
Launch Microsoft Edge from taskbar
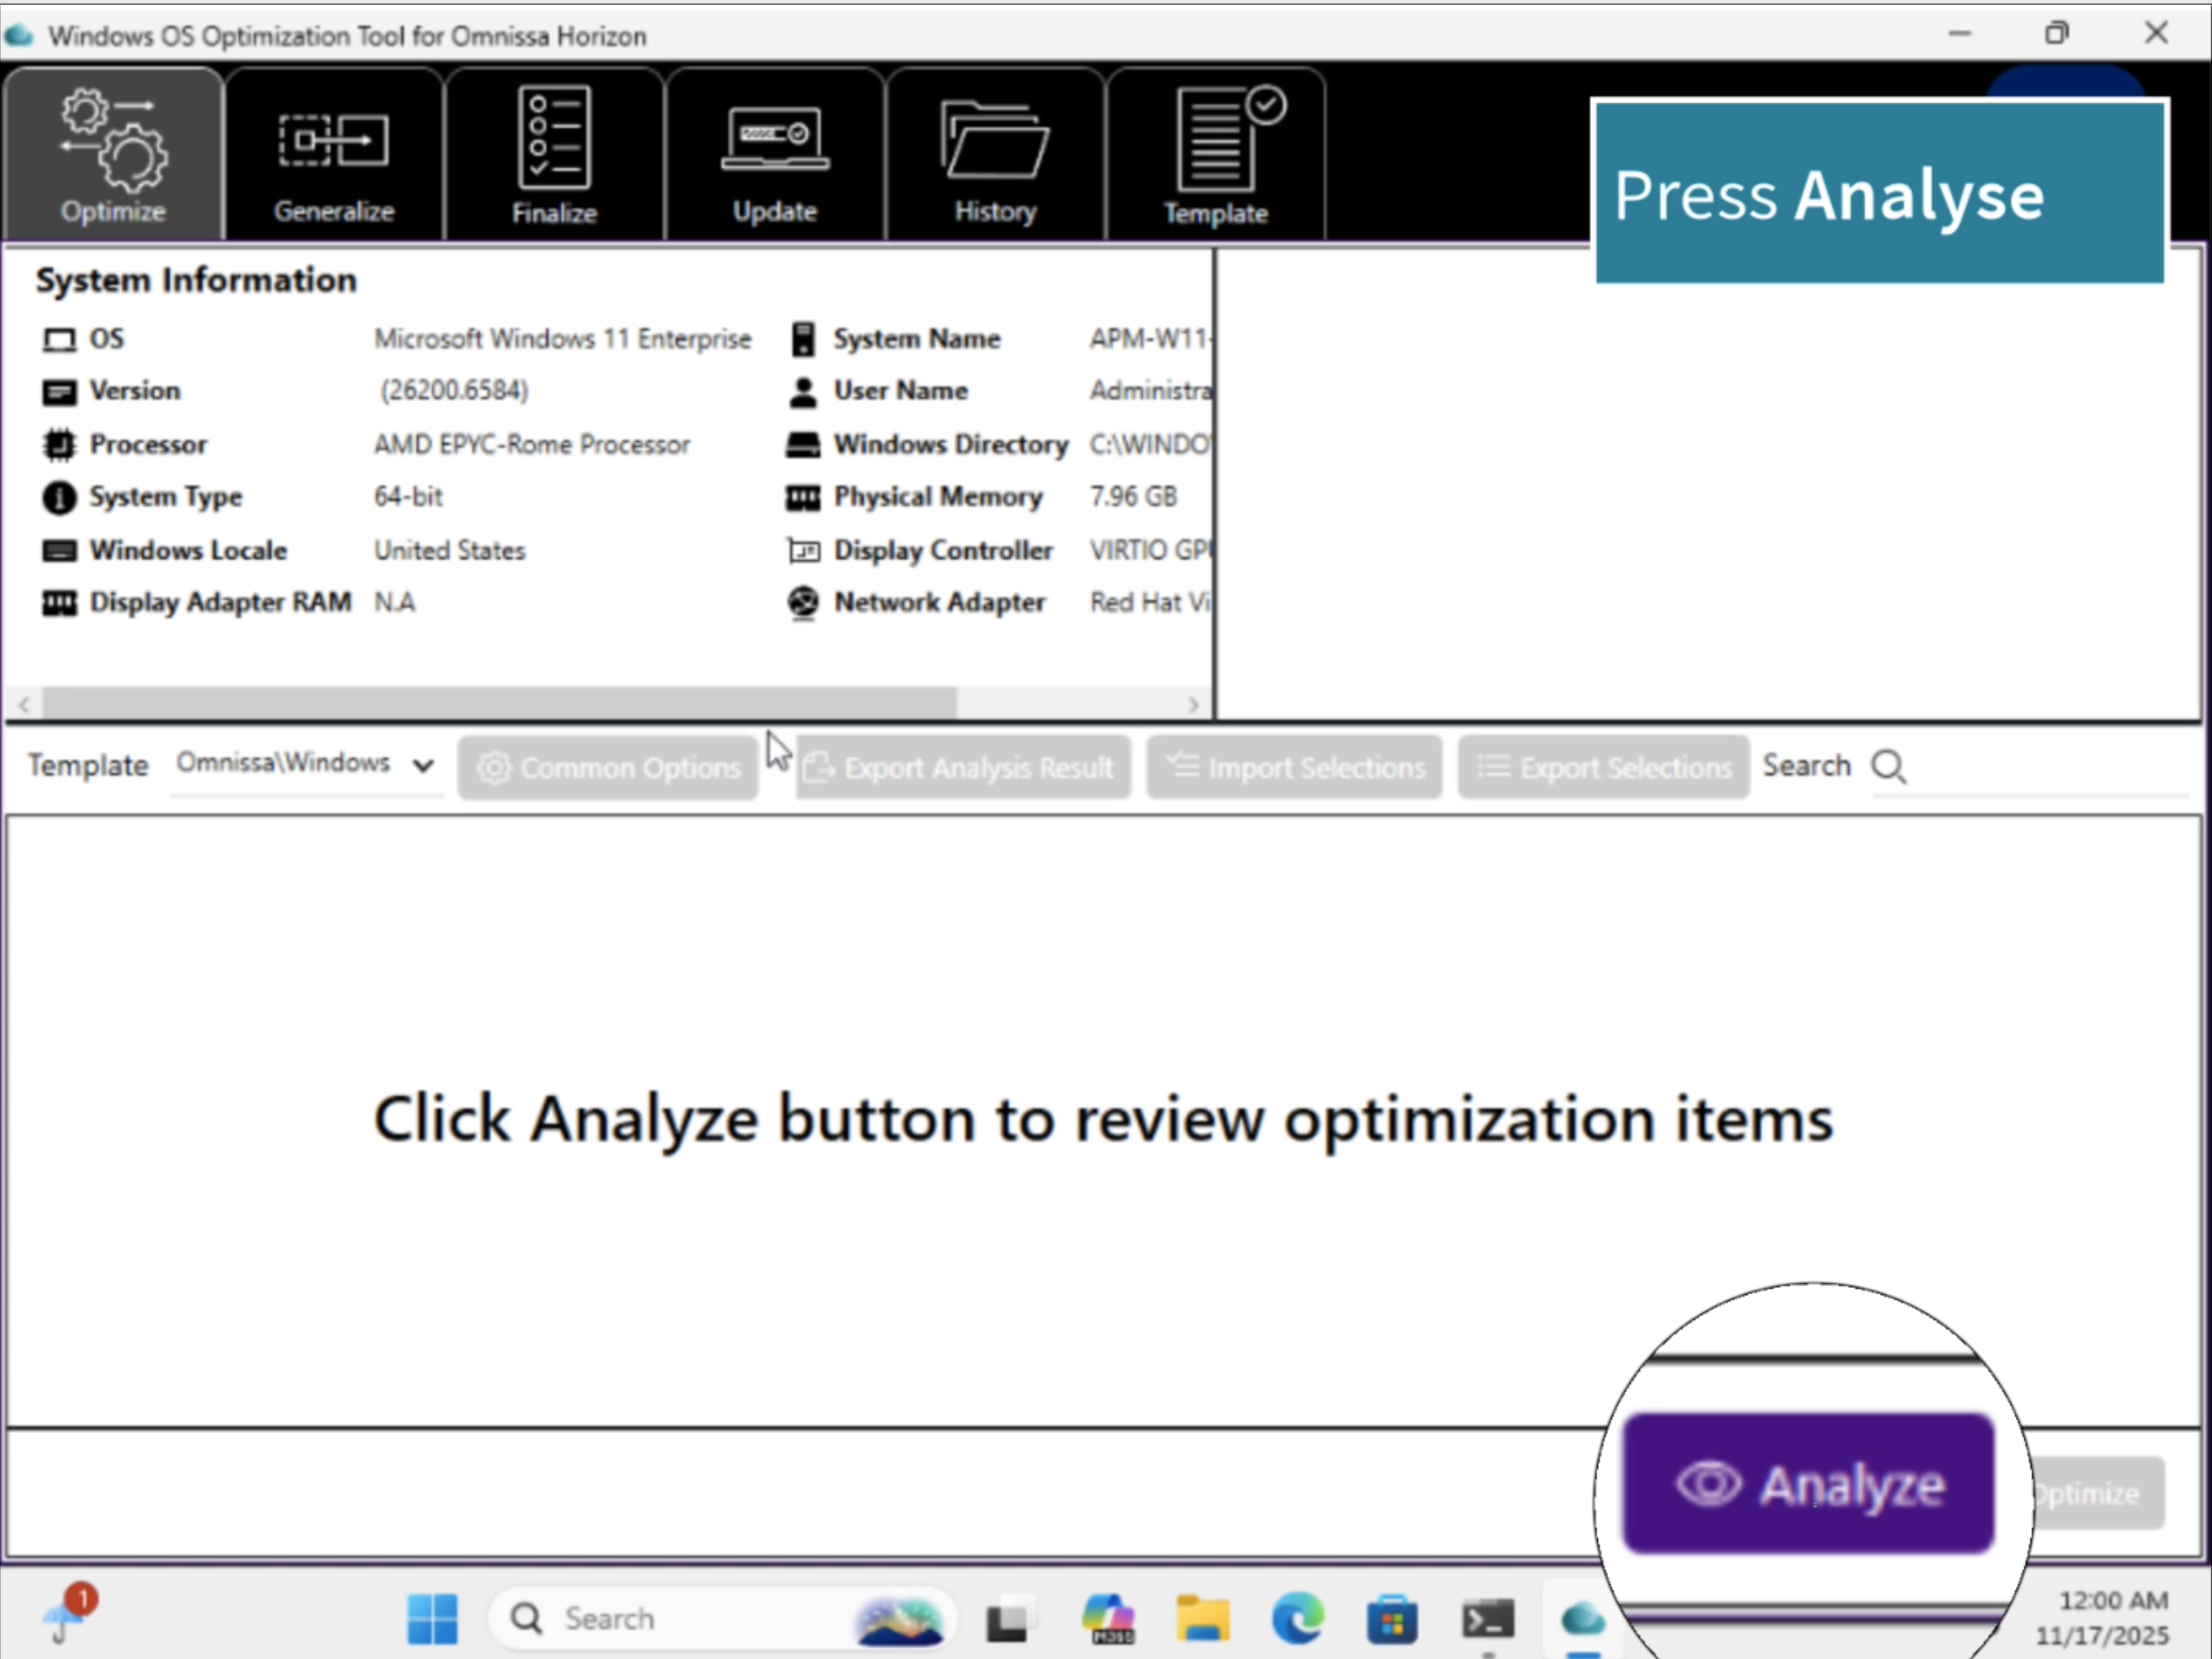coord(1298,1619)
